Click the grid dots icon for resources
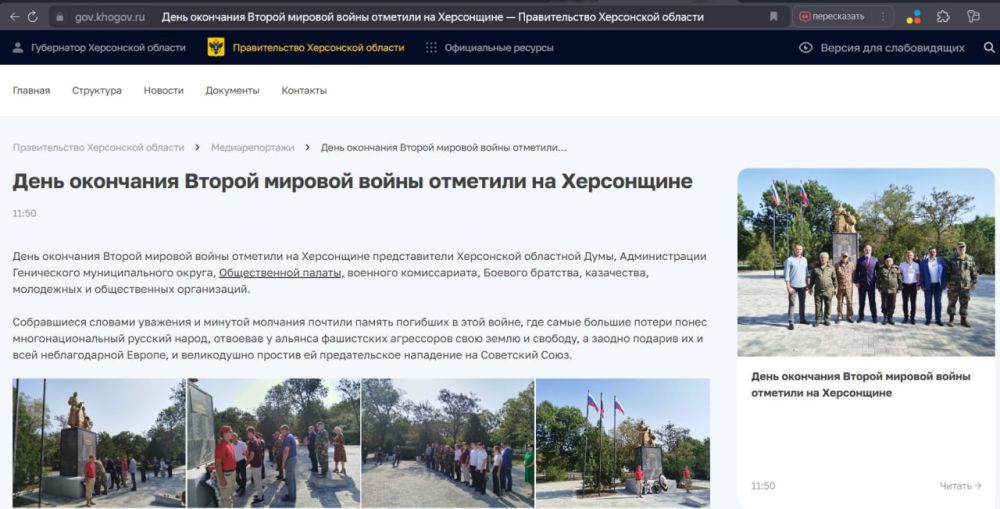The height and width of the screenshot is (509, 1000). (431, 48)
